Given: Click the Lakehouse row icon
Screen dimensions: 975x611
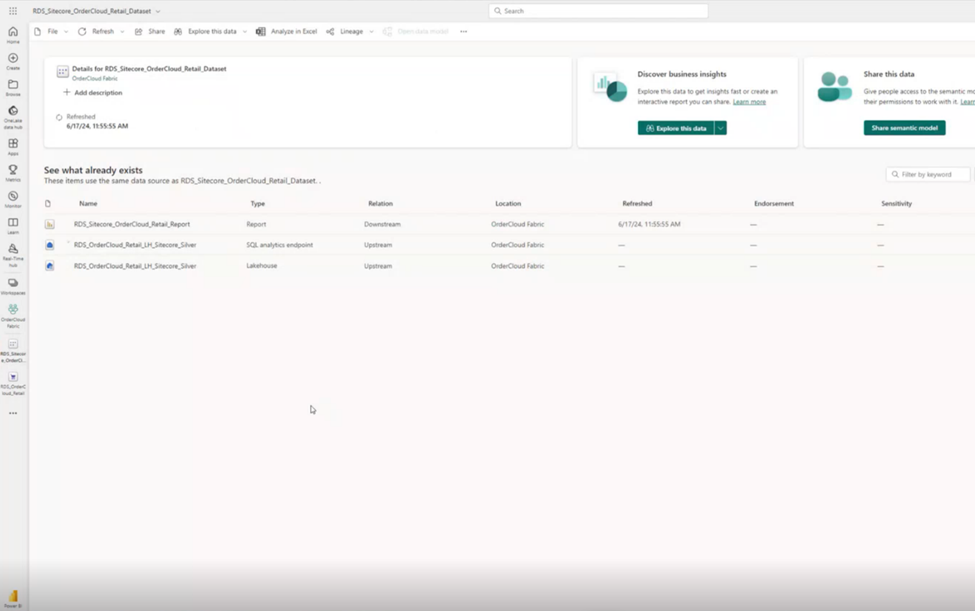Looking at the screenshot, I should coord(50,266).
